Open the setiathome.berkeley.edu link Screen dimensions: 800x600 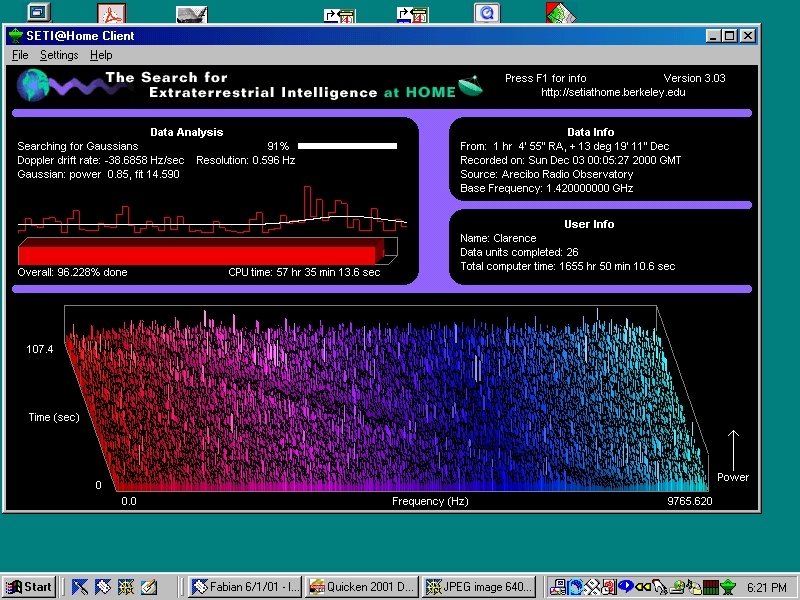coord(613,92)
